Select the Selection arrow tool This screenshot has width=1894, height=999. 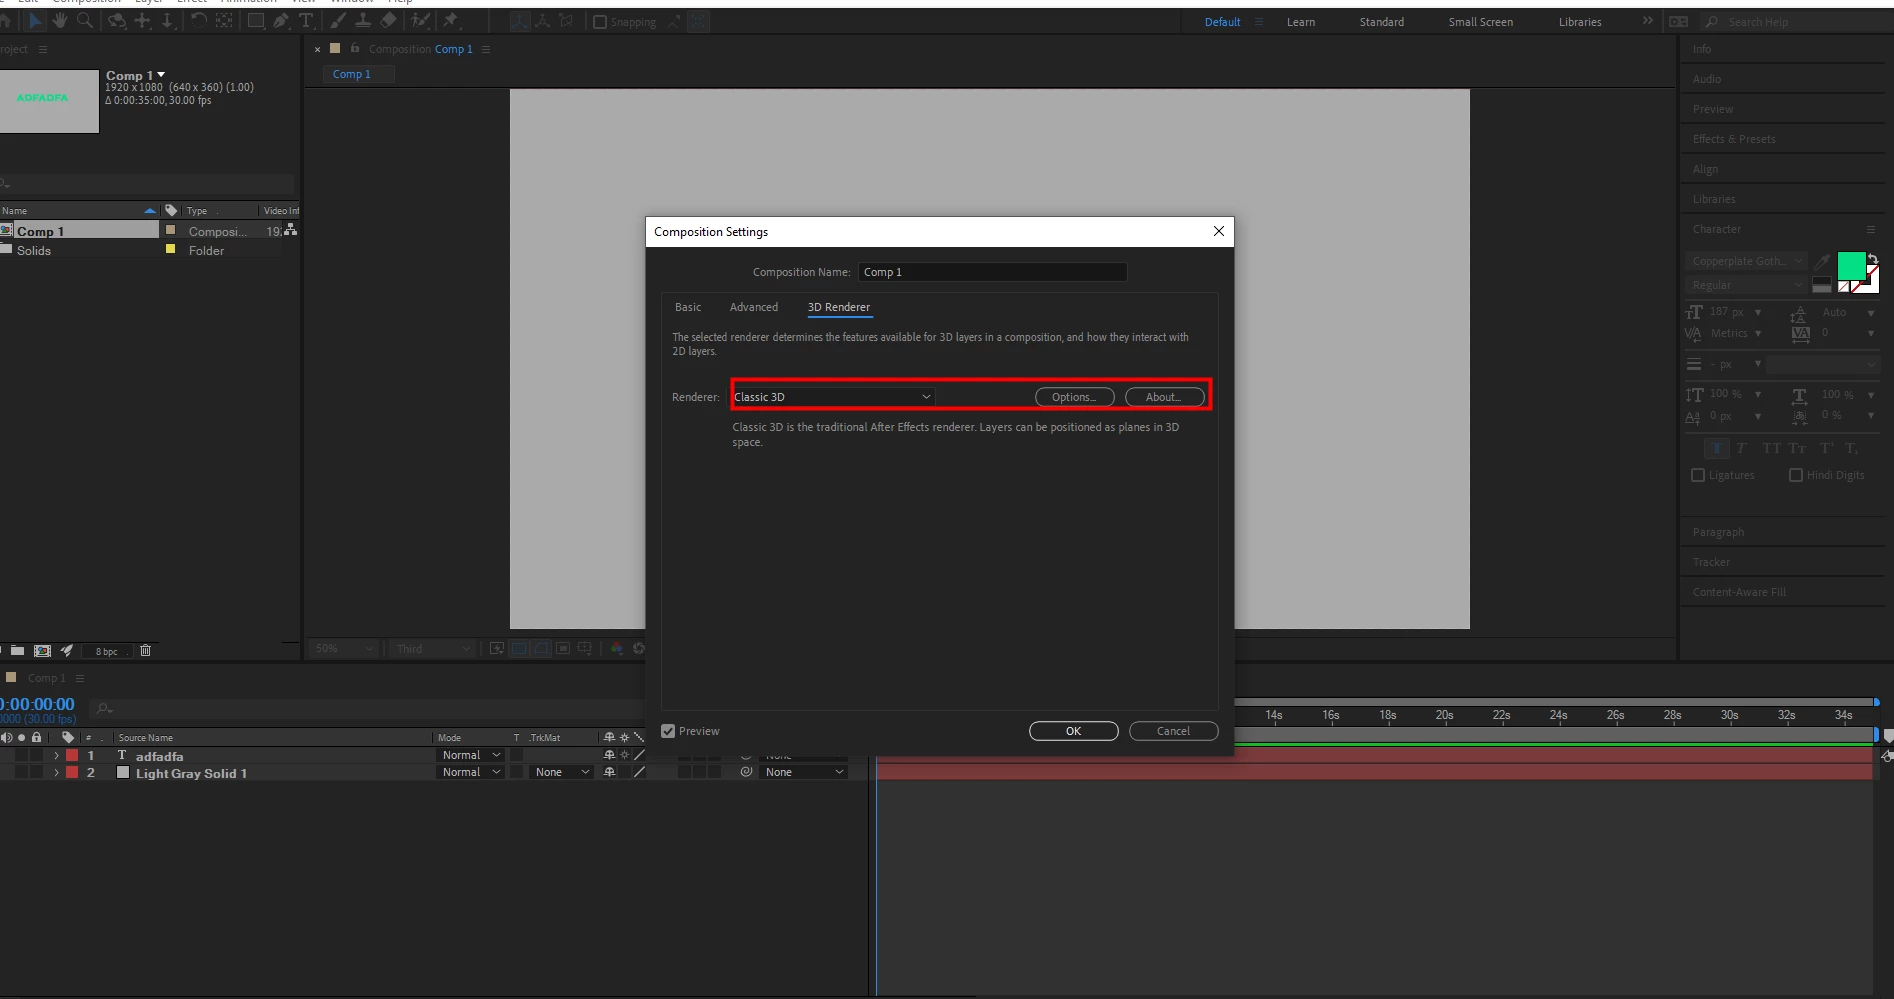[x=36, y=20]
